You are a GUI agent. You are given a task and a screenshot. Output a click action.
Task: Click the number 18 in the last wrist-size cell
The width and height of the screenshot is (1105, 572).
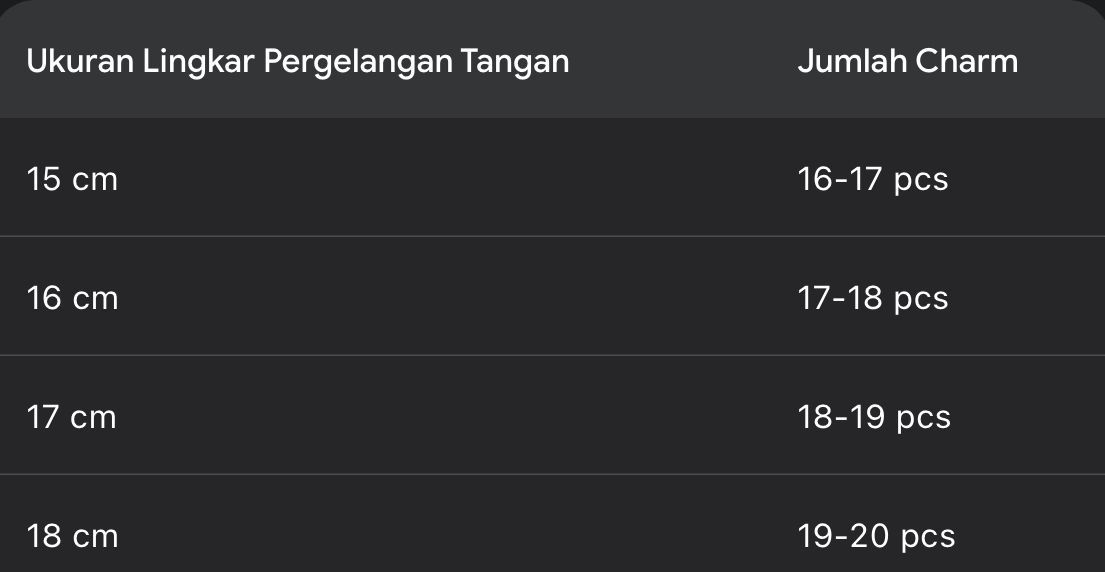pos(45,536)
